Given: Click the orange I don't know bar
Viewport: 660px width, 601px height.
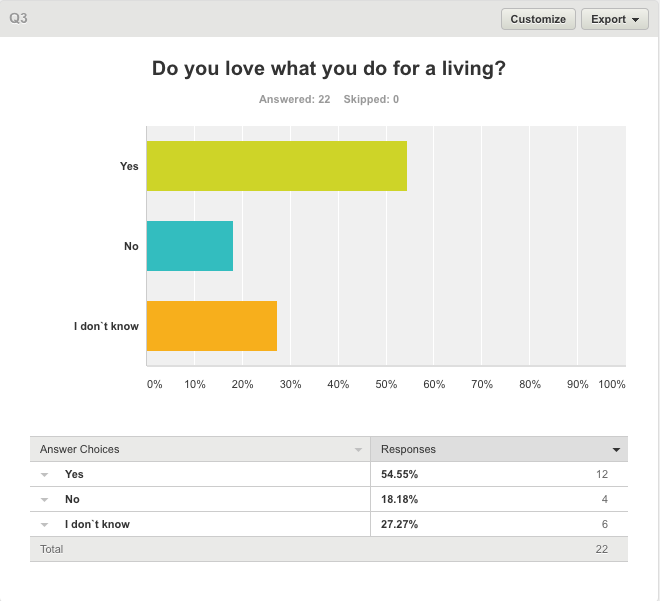Looking at the screenshot, I should click(212, 326).
